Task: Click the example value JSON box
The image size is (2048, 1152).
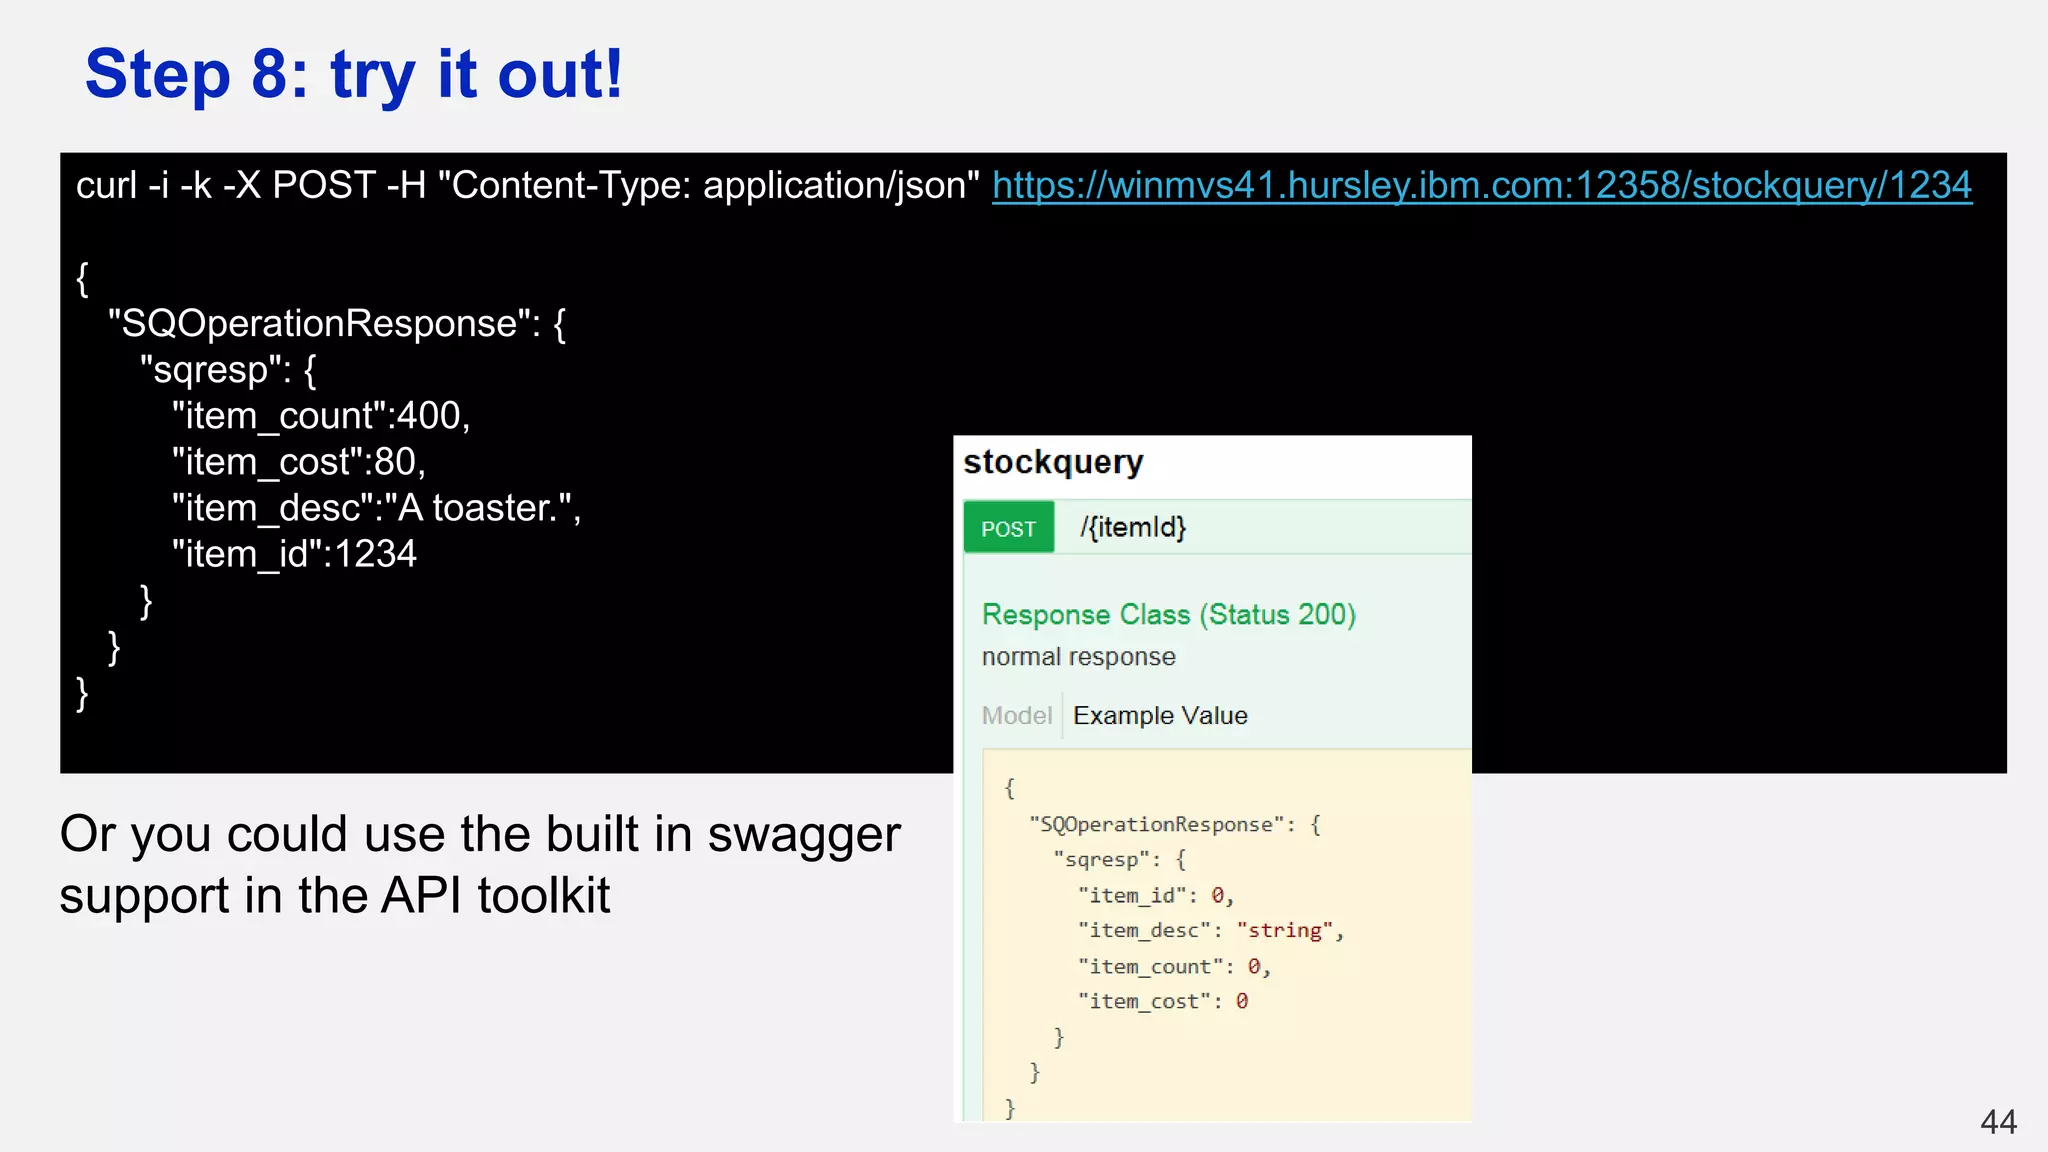Action: 1227,935
